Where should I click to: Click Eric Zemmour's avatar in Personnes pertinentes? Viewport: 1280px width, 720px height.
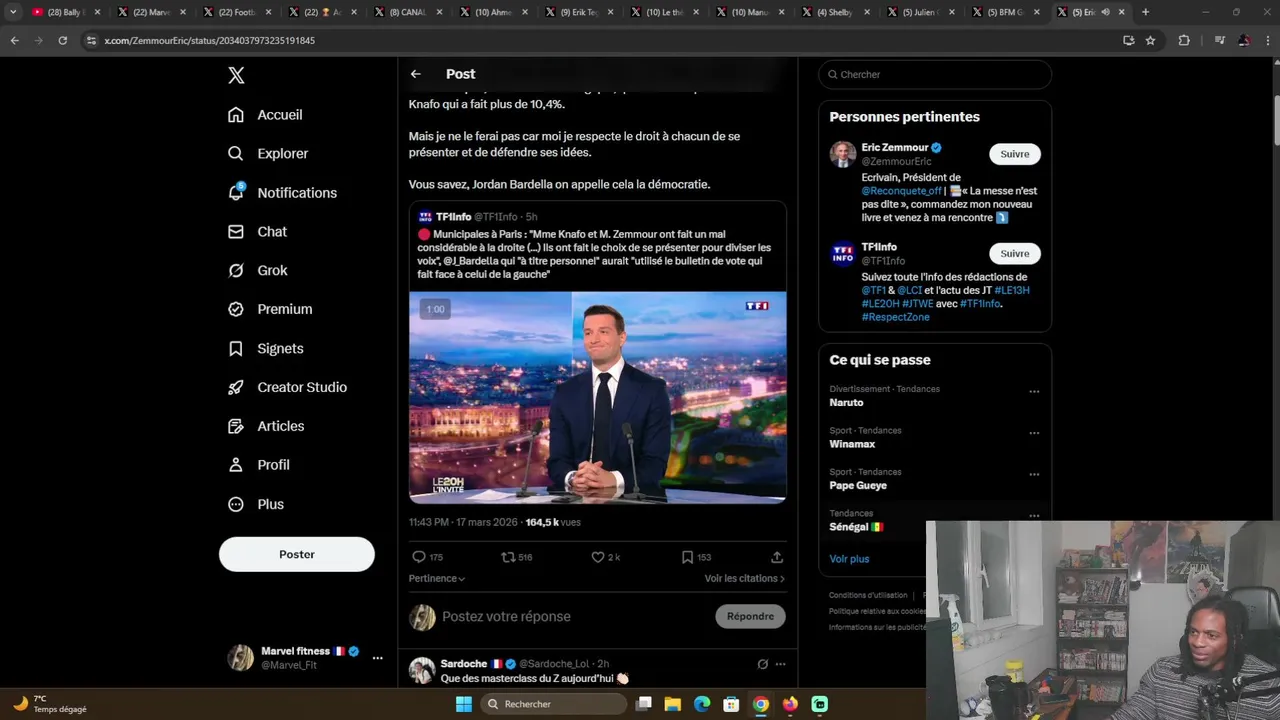click(843, 154)
